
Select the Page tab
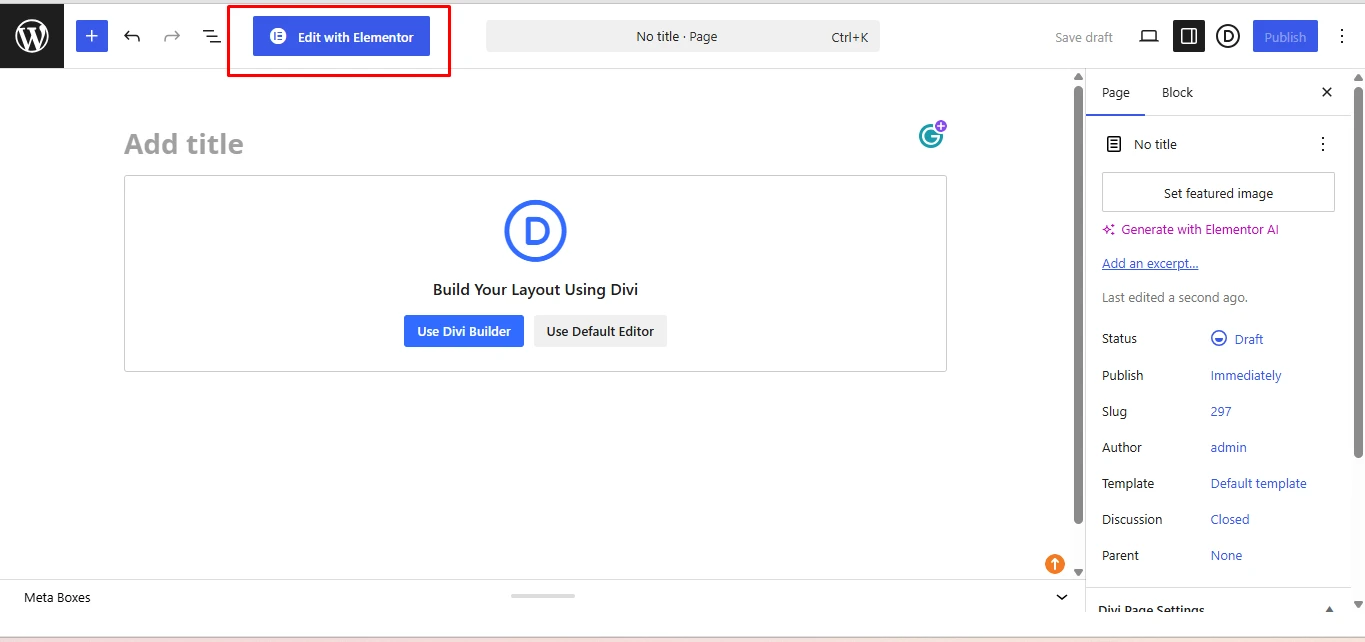pos(1116,93)
